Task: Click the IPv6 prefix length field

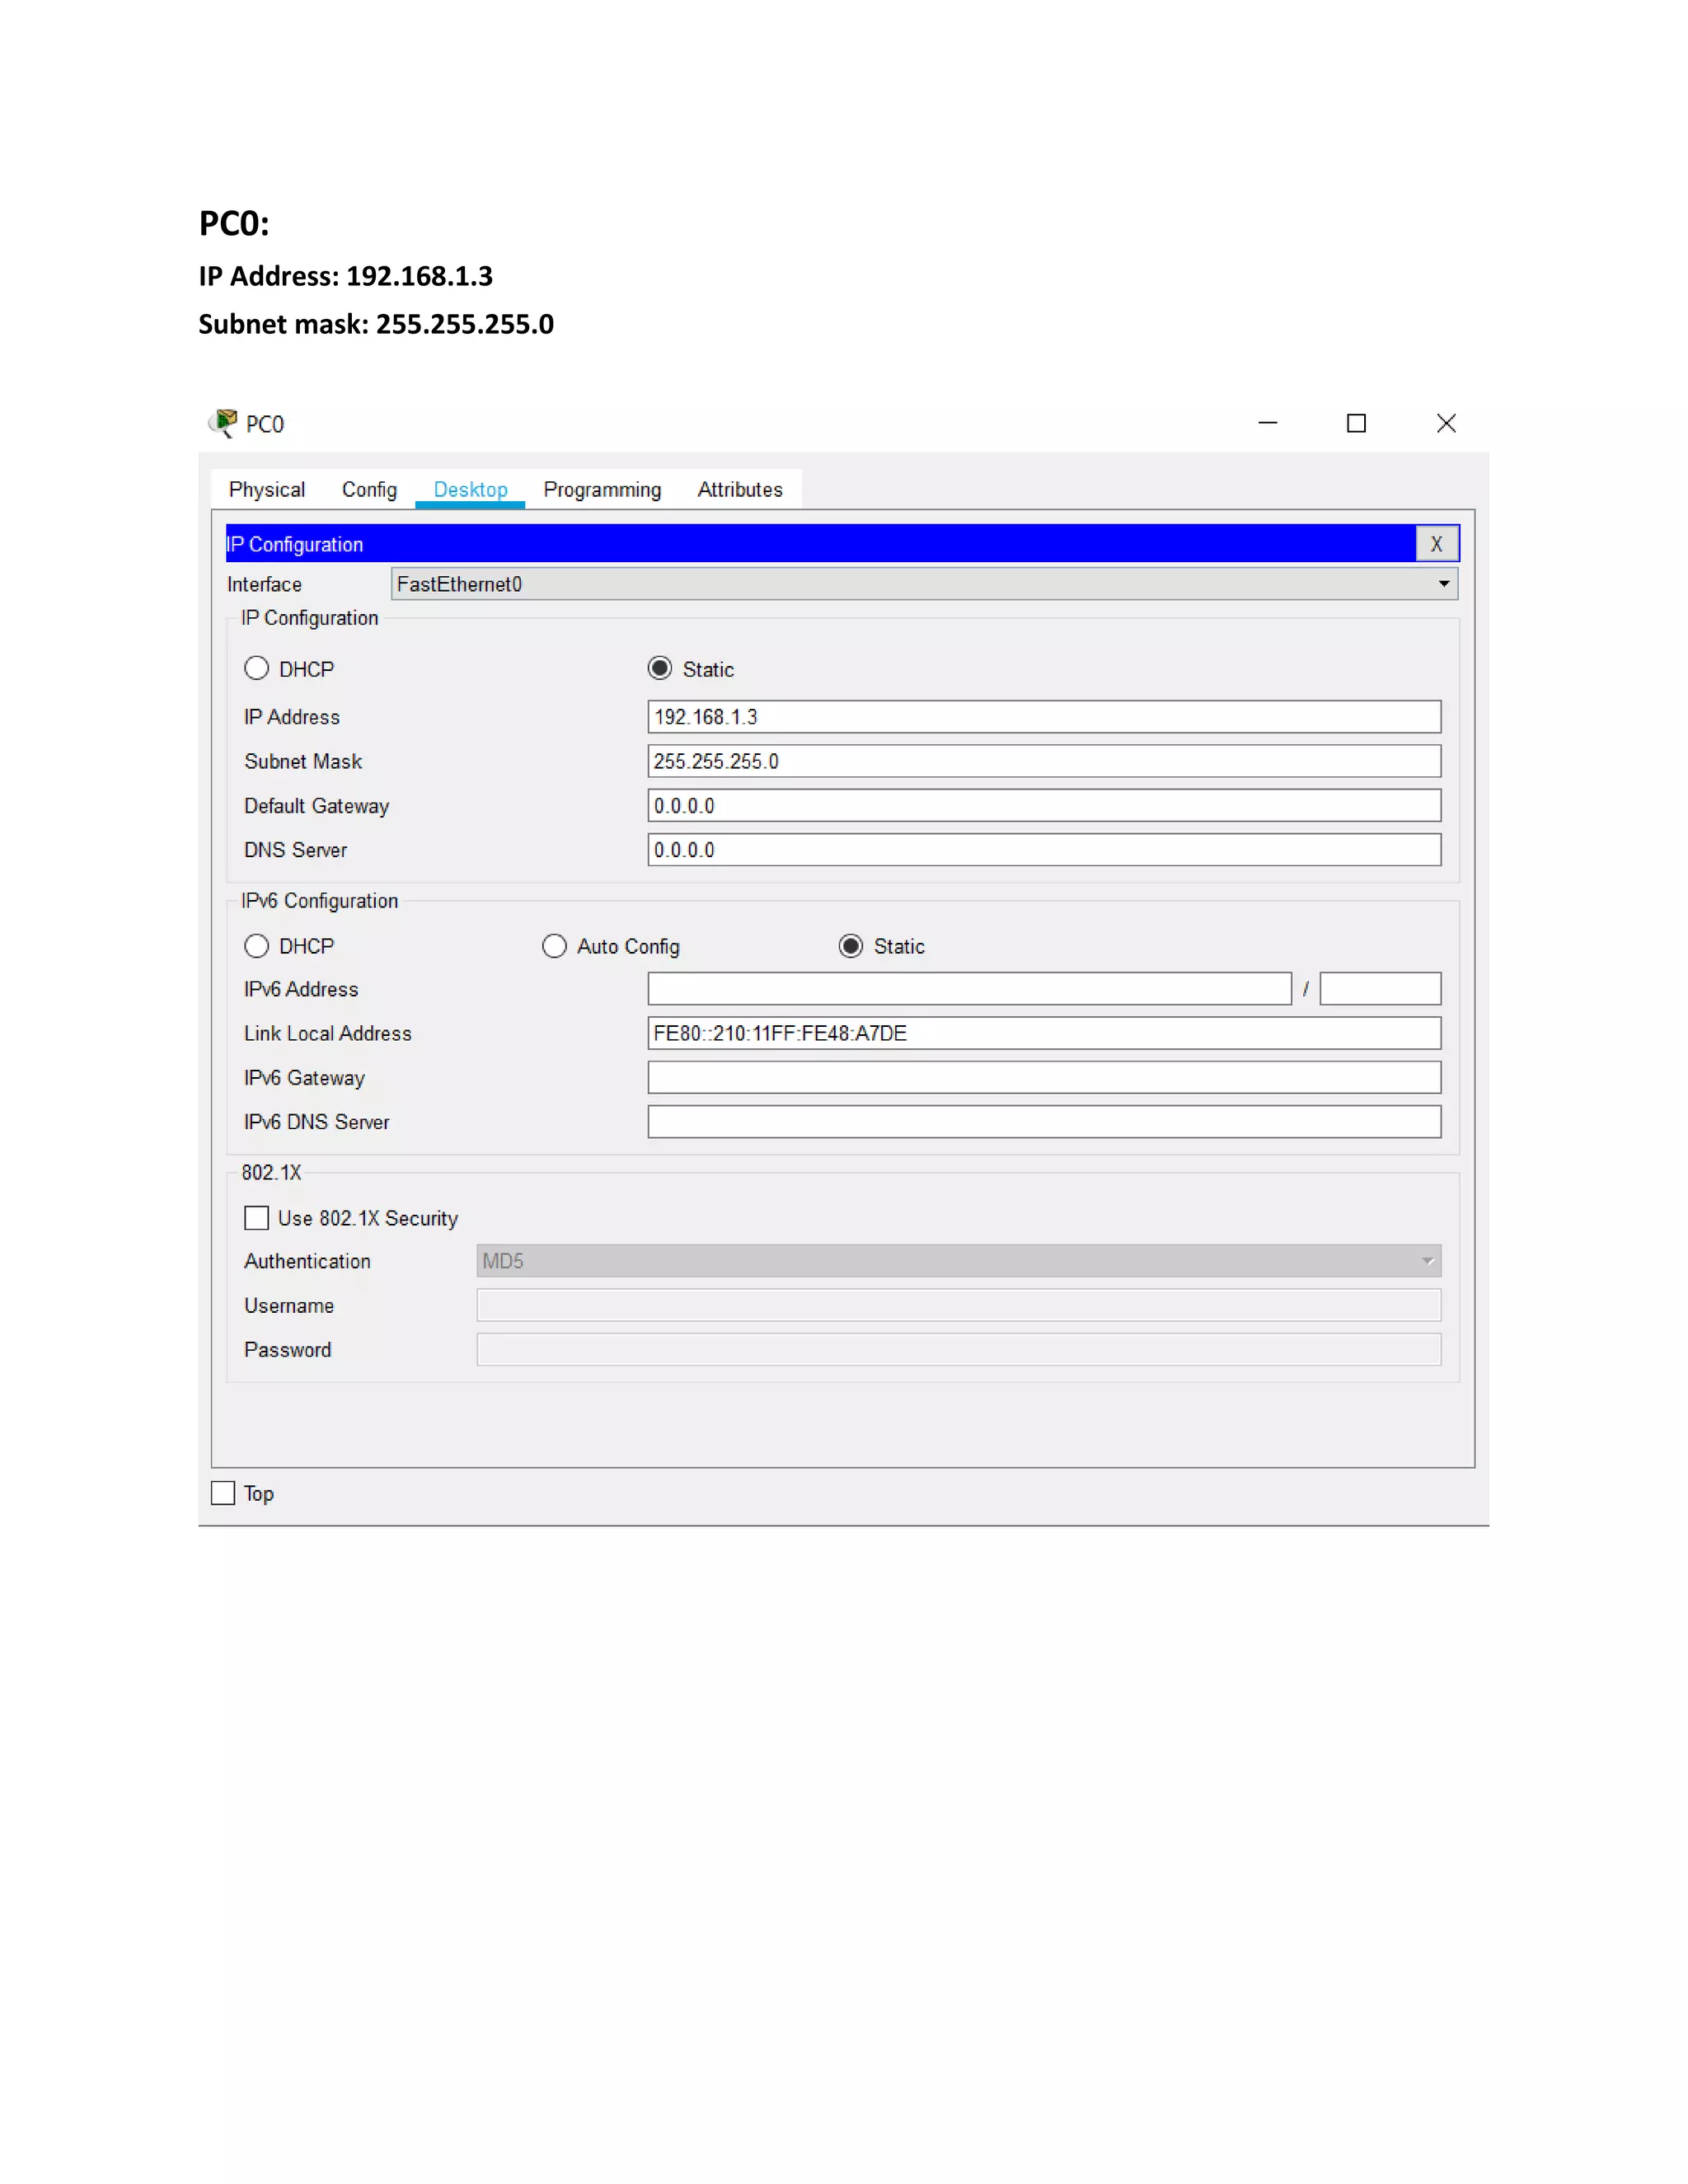Action: pos(1380,989)
